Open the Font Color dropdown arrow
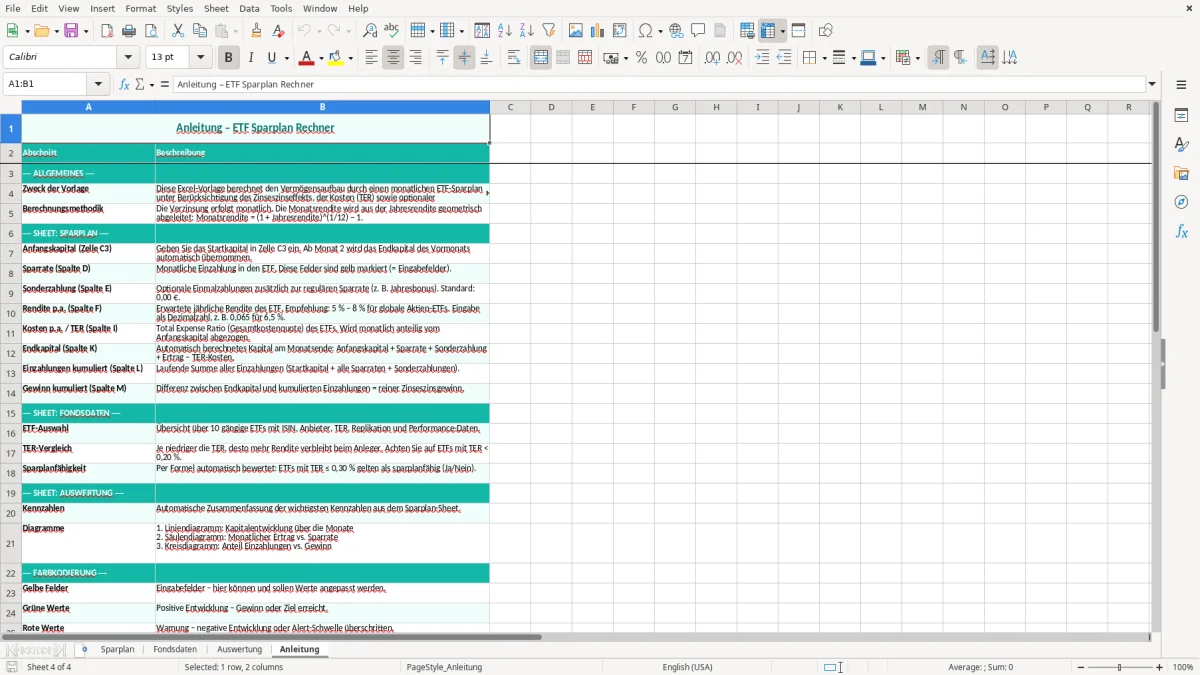Image resolution: width=1200 pixels, height=675 pixels. tap(321, 58)
